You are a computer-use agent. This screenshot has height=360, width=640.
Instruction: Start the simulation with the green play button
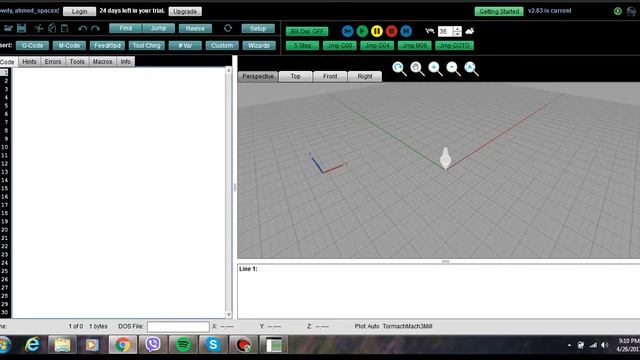point(362,31)
